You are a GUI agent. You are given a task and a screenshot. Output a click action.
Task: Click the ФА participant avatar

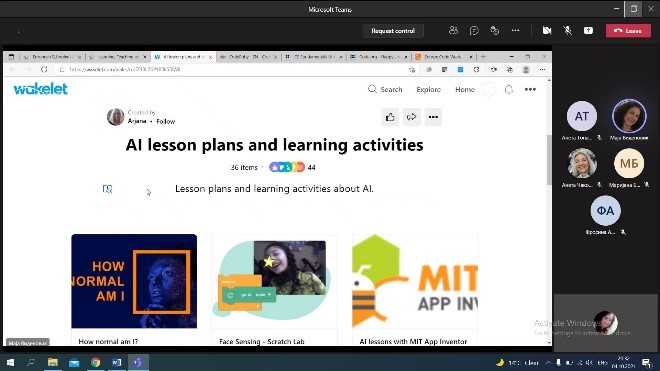click(x=605, y=210)
